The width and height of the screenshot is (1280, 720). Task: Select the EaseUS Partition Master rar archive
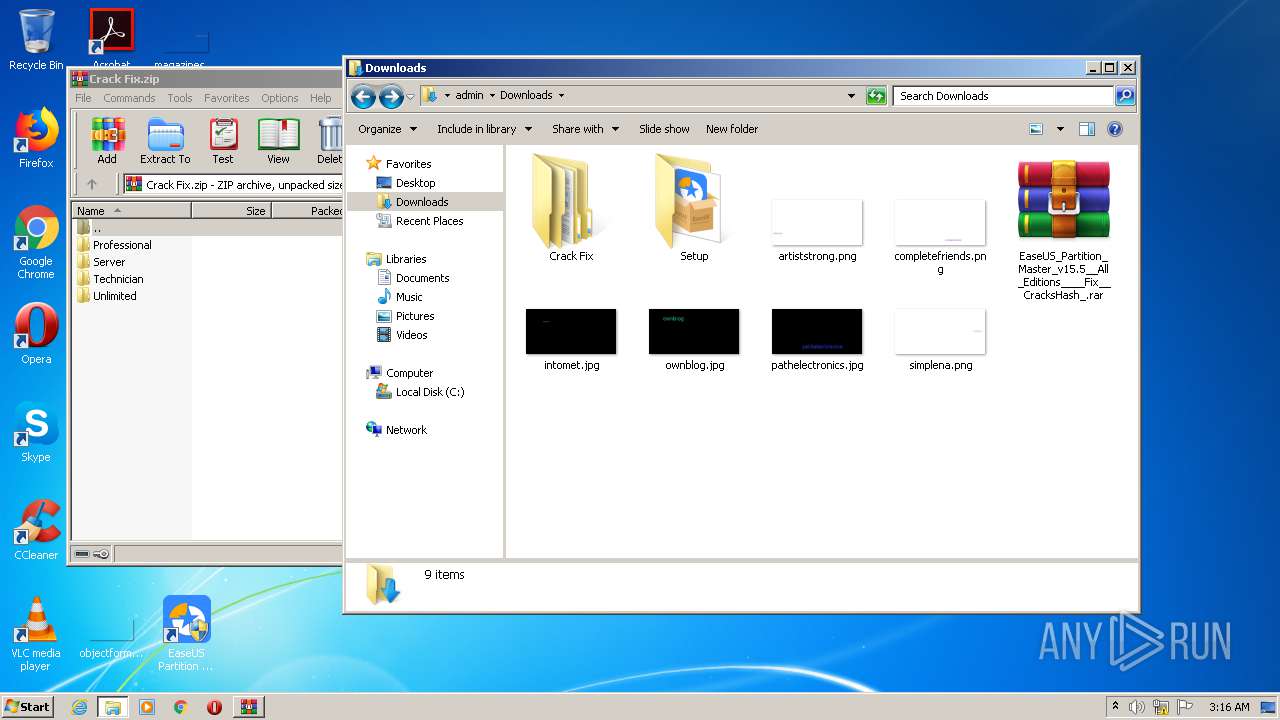point(1063,230)
